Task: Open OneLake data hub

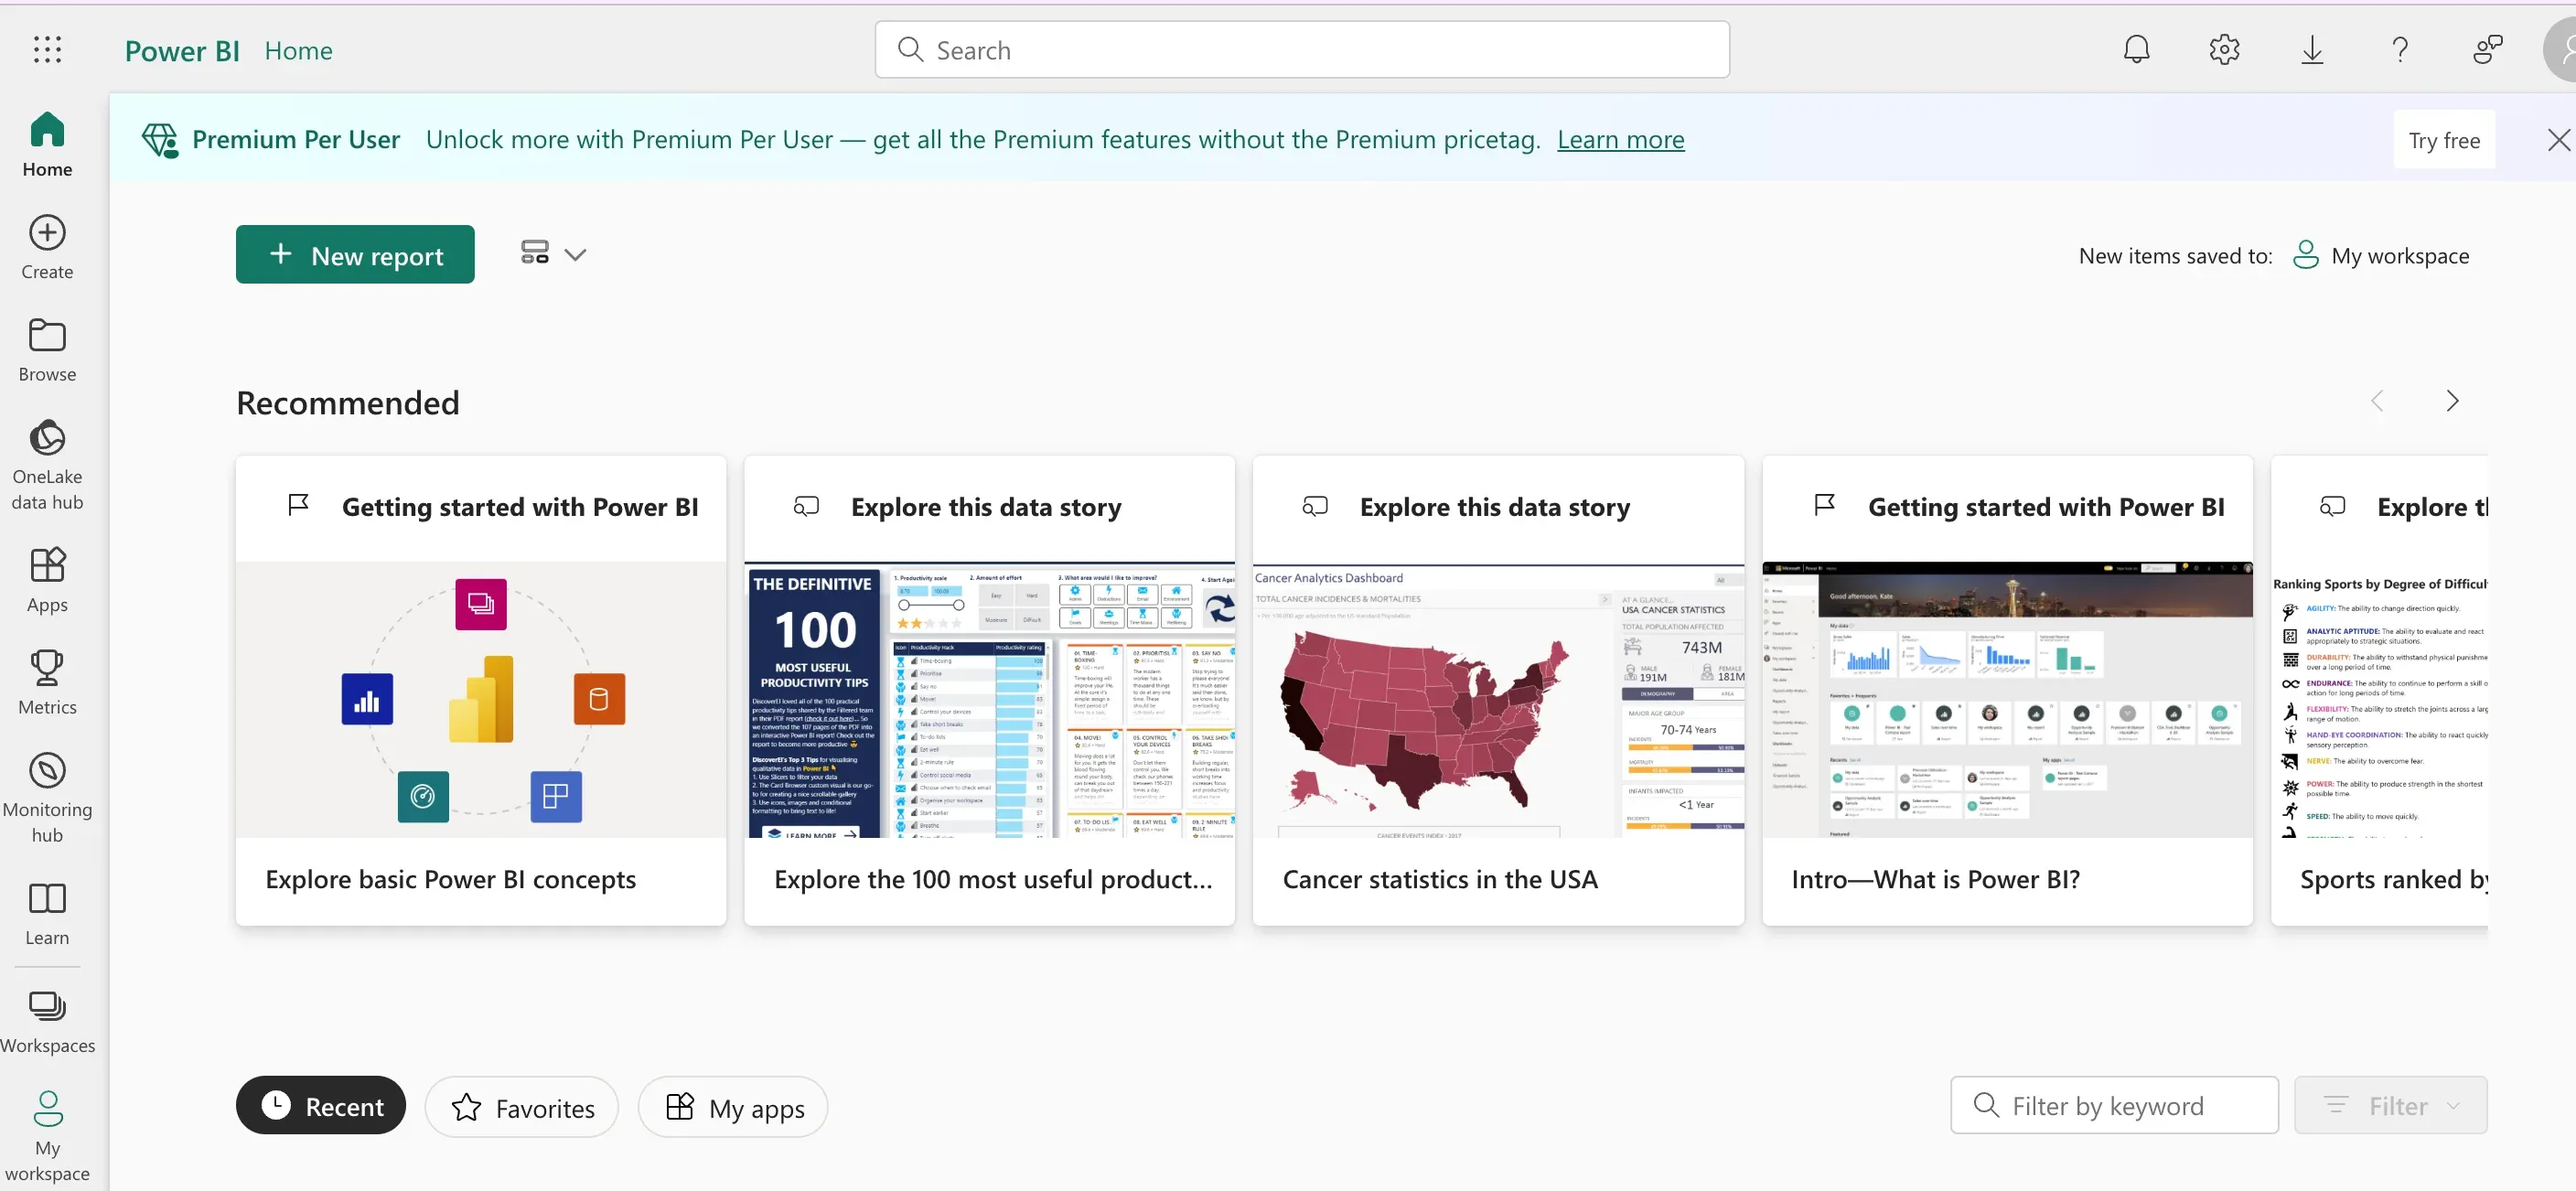Action: [46, 468]
